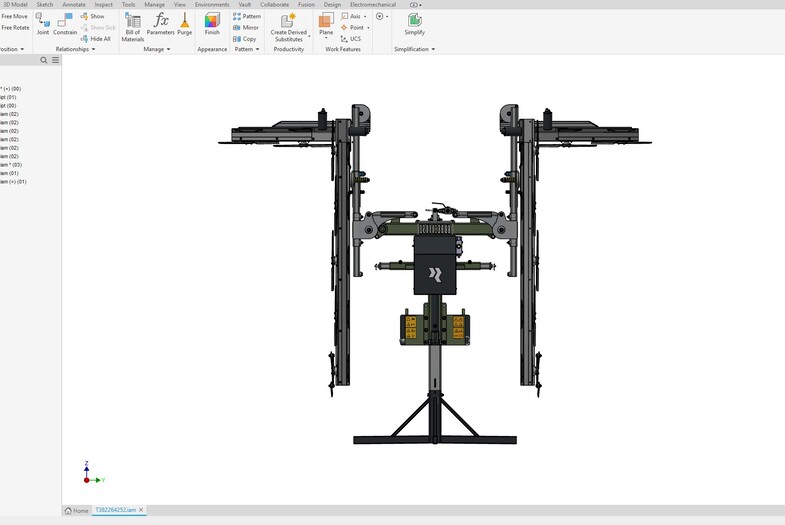Search the model browser with magnifier icon
Viewport: 785px width, 525px height.
pos(44,60)
